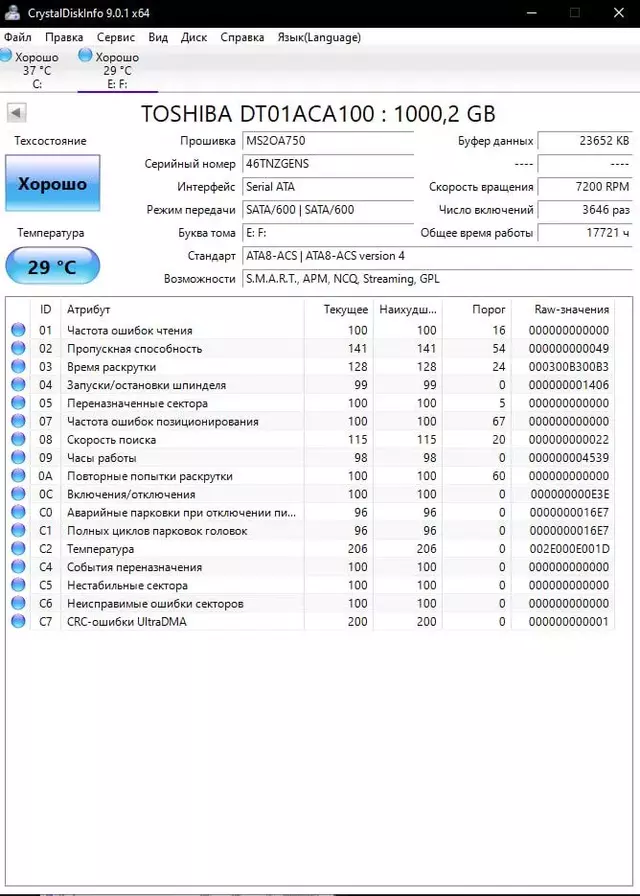Click the previous disk arrow button
Image resolution: width=640 pixels, height=896 pixels.
pyautogui.click(x=17, y=113)
